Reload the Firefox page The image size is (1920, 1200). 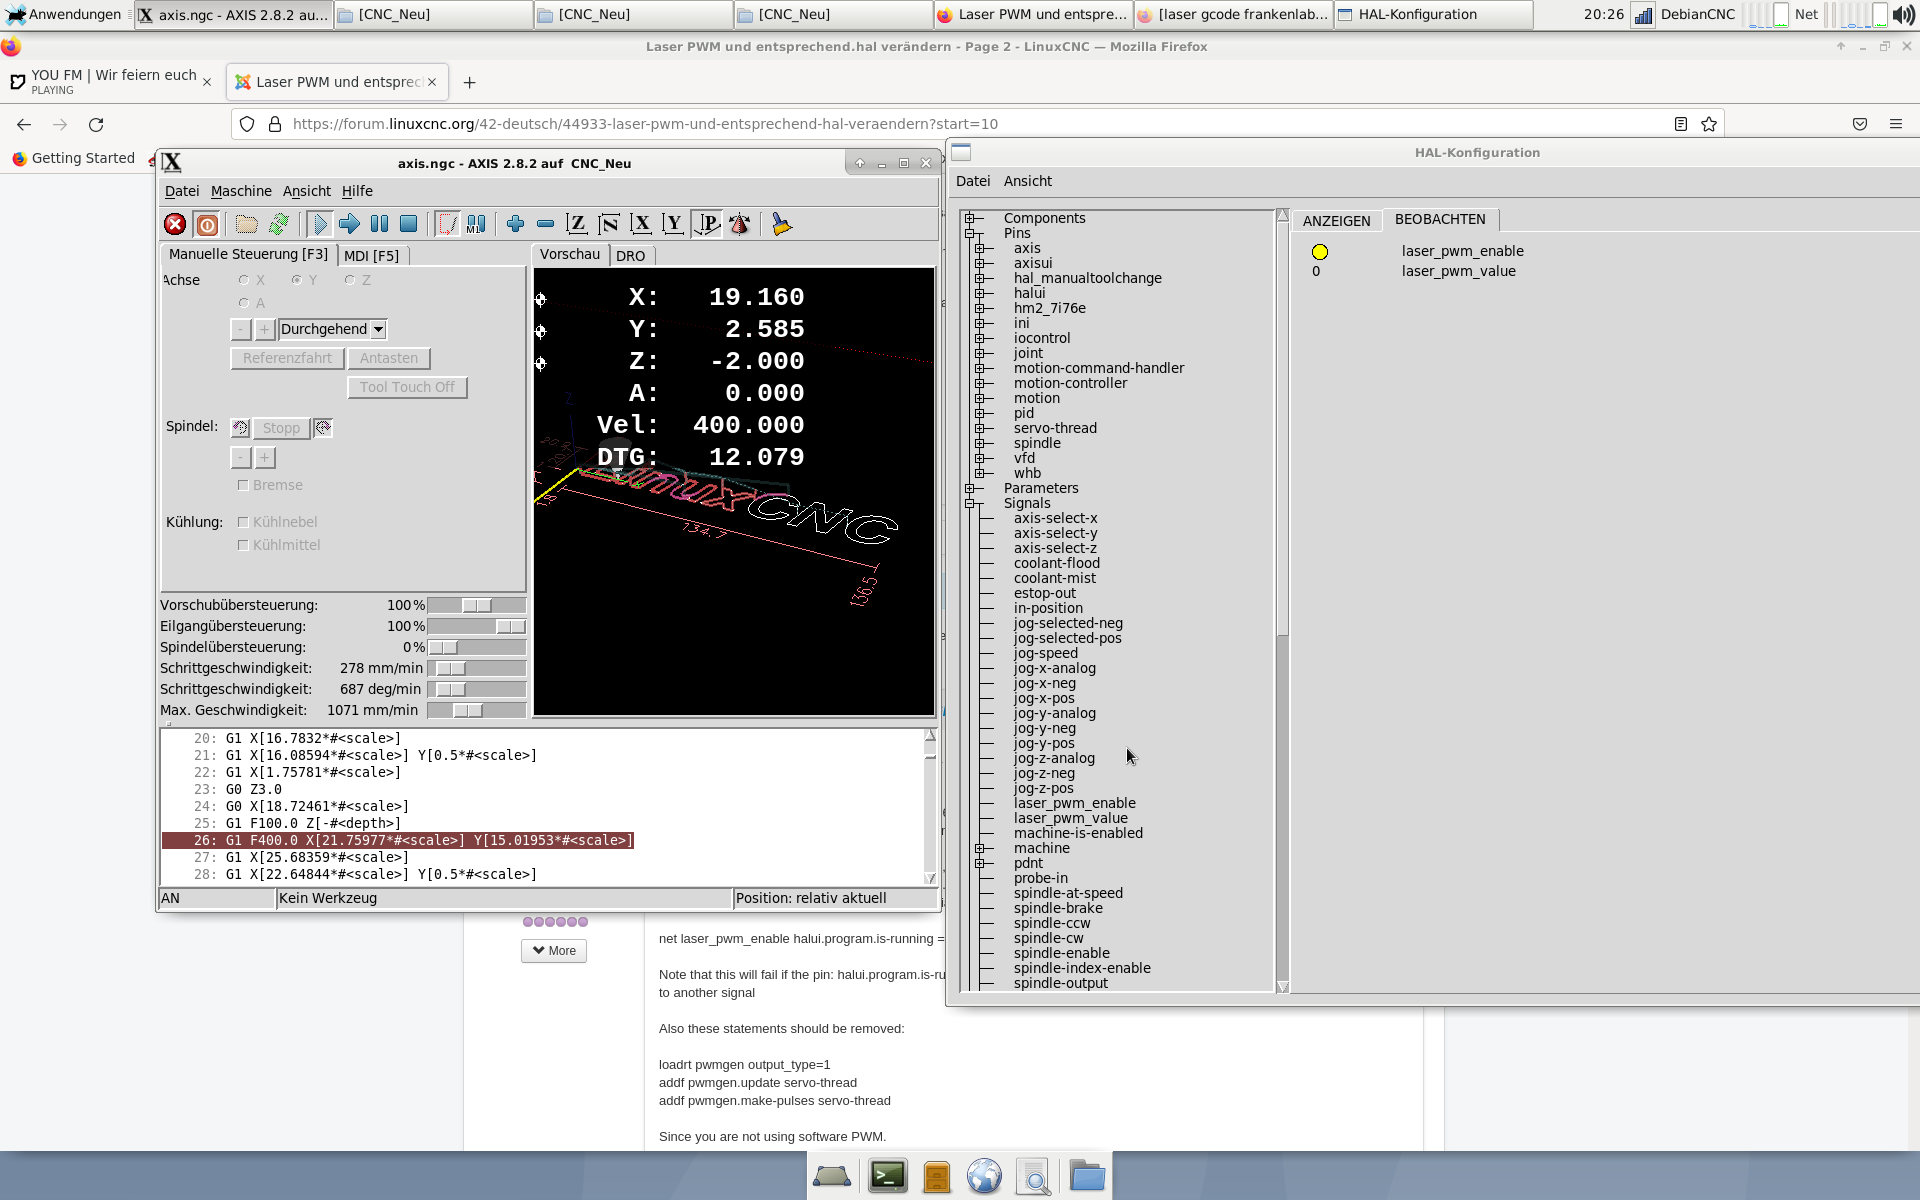pos(96,124)
